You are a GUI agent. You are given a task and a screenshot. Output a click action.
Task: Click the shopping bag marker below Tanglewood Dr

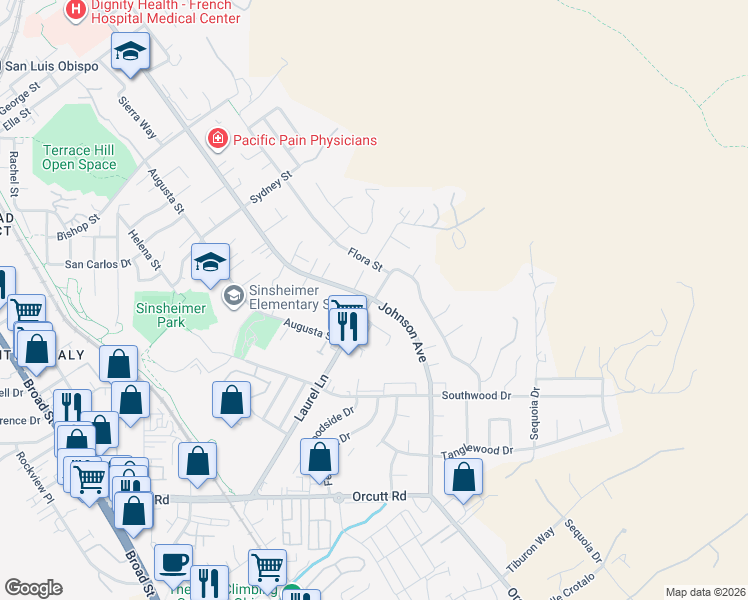[463, 480]
